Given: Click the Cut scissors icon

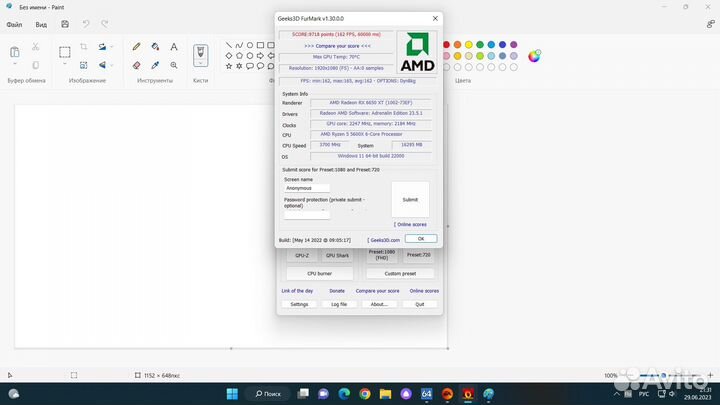Looking at the screenshot, I should pyautogui.click(x=35, y=47).
